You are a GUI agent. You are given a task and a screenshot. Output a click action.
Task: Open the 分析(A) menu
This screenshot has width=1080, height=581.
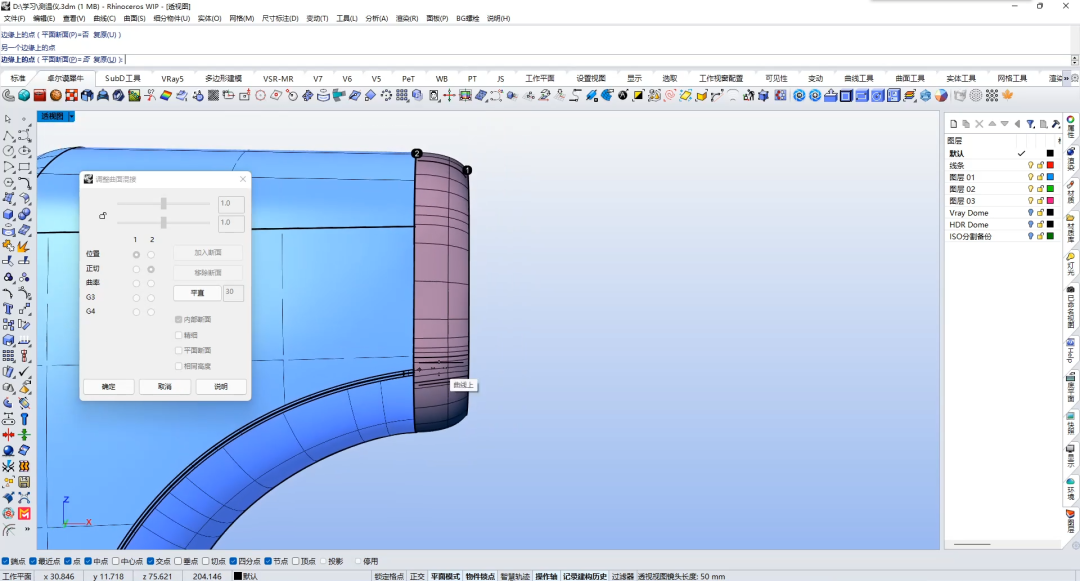coord(377,19)
